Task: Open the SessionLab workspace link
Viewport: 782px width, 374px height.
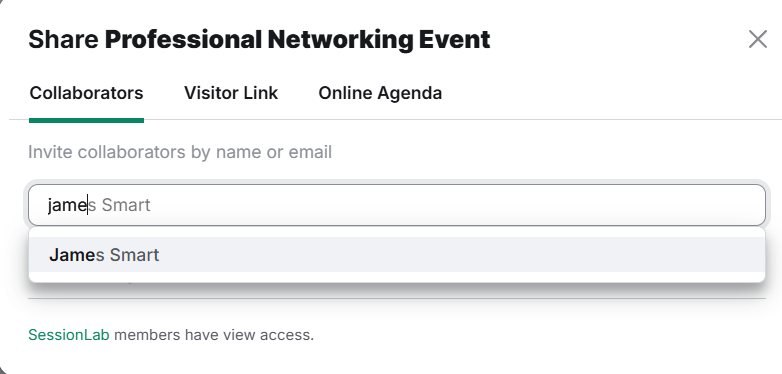Action: pos(68,335)
